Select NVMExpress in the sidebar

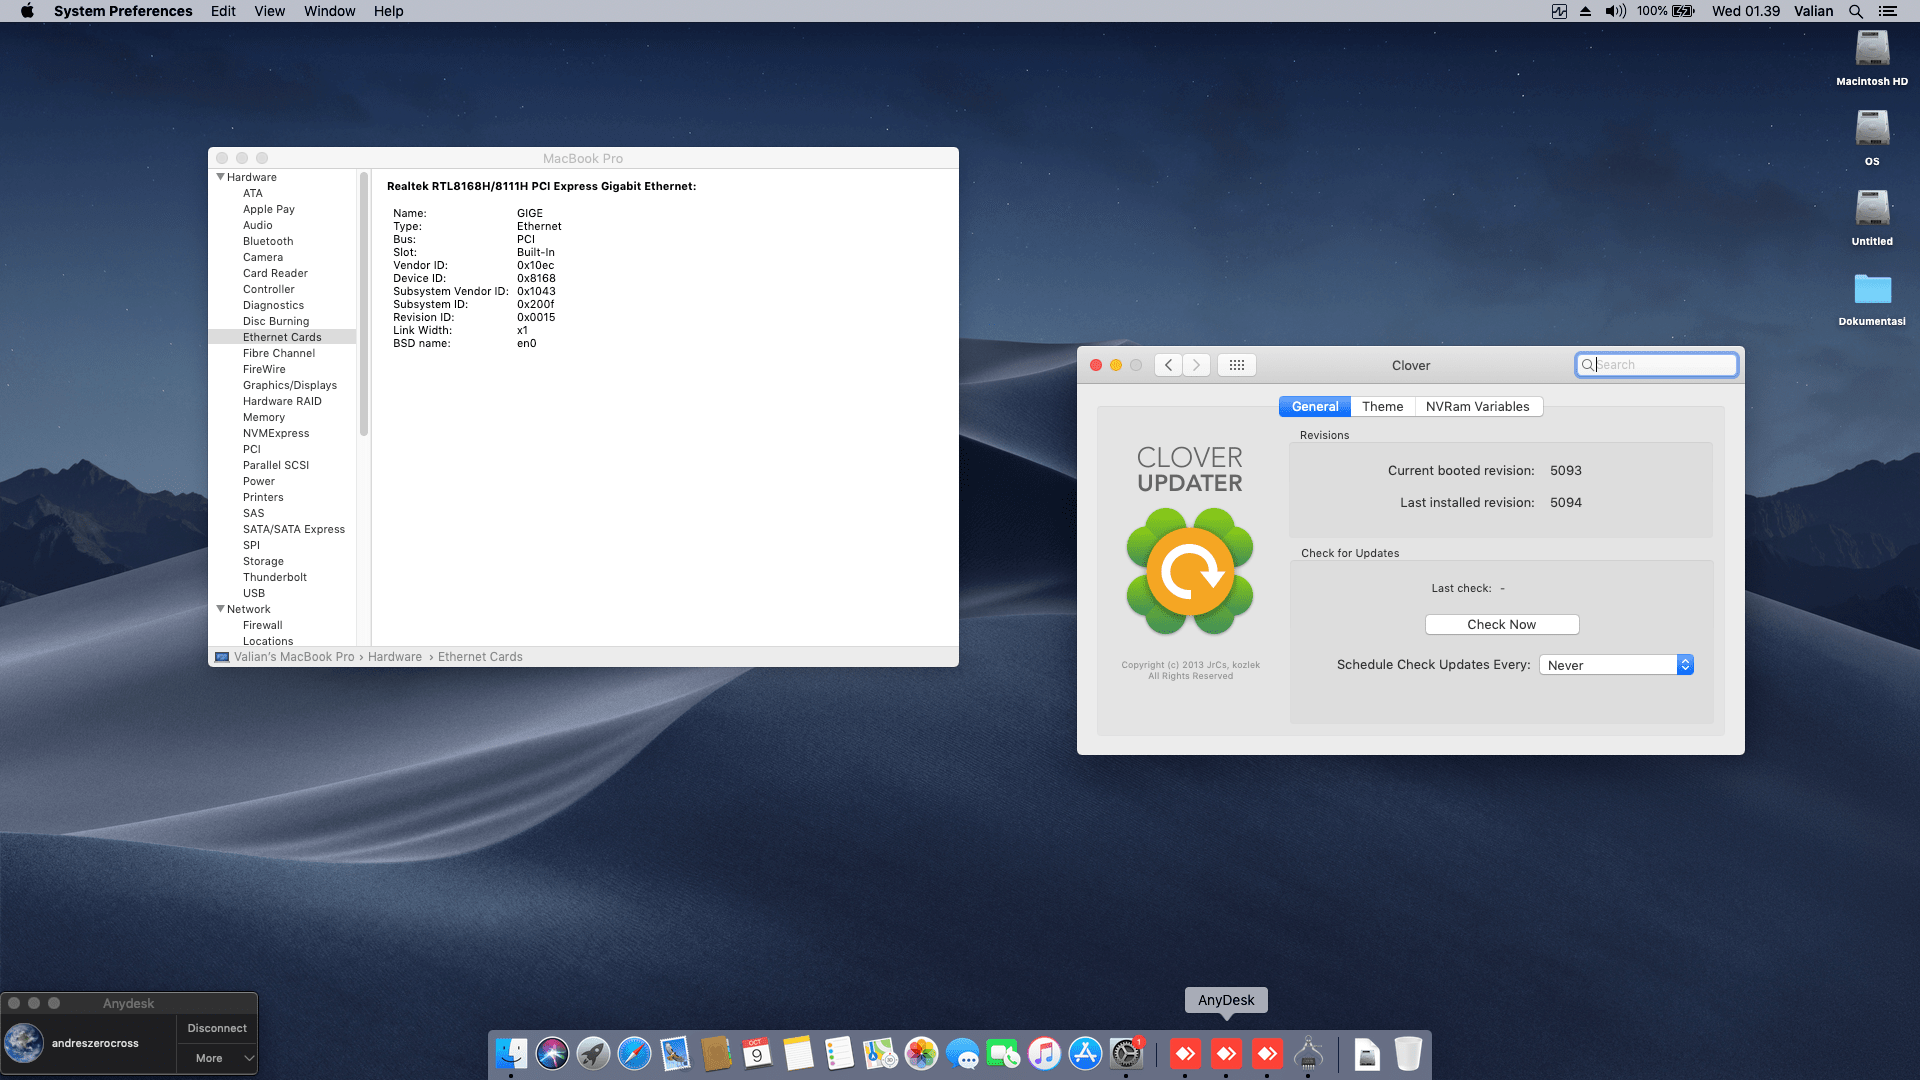point(276,433)
